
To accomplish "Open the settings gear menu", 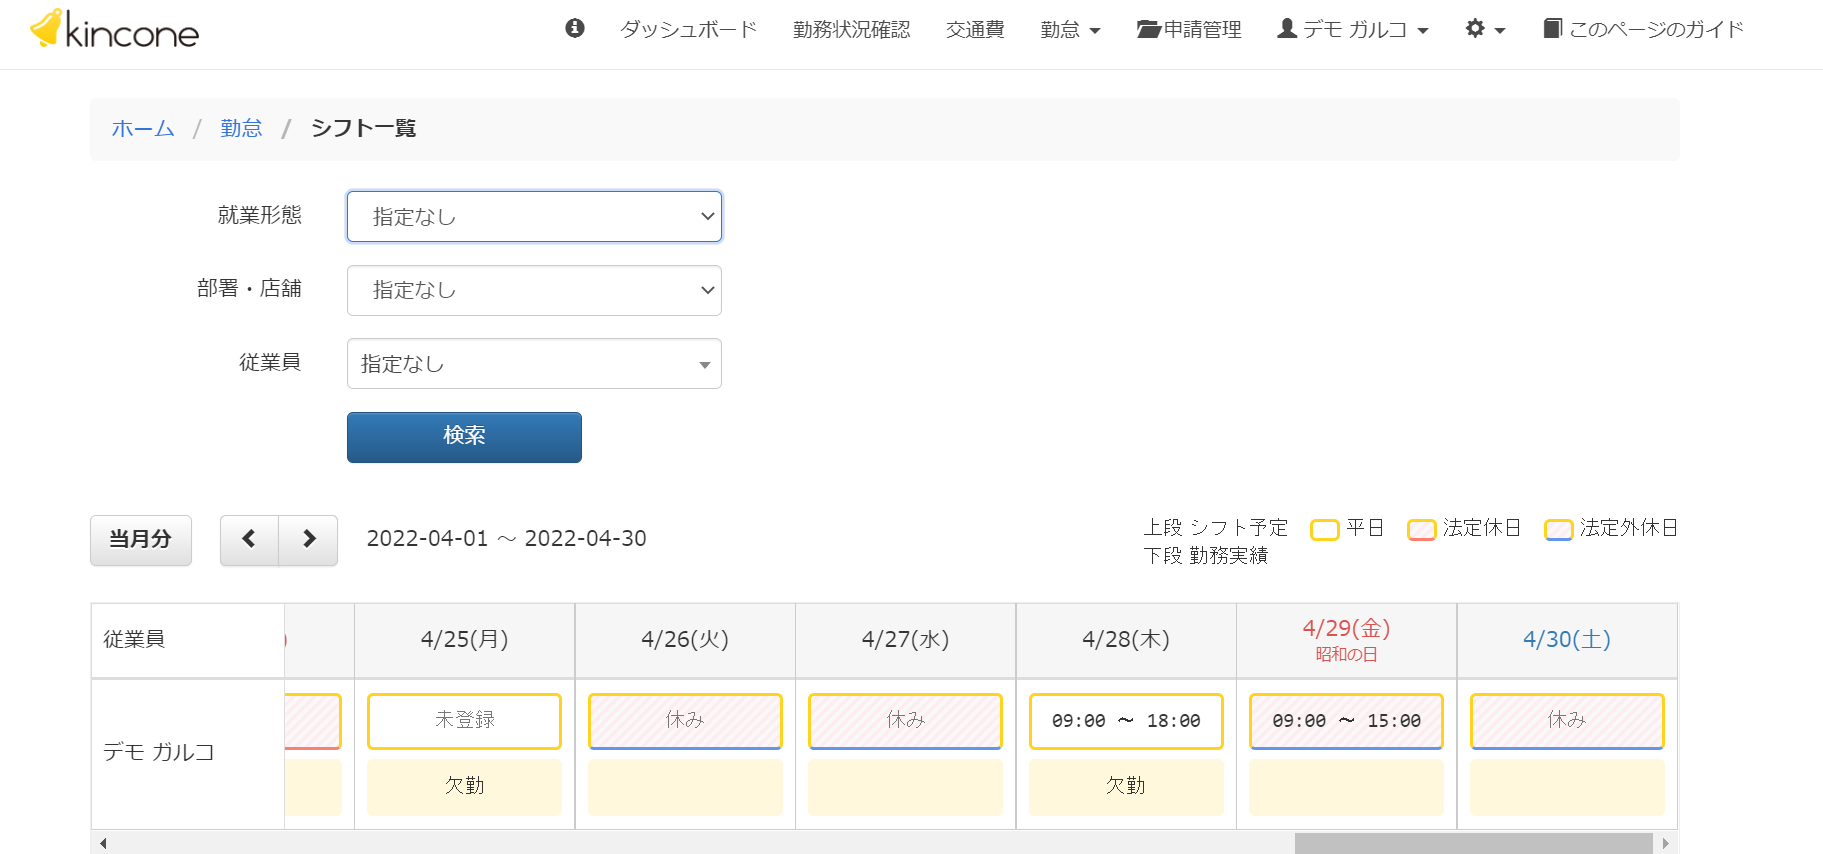I will (x=1485, y=29).
